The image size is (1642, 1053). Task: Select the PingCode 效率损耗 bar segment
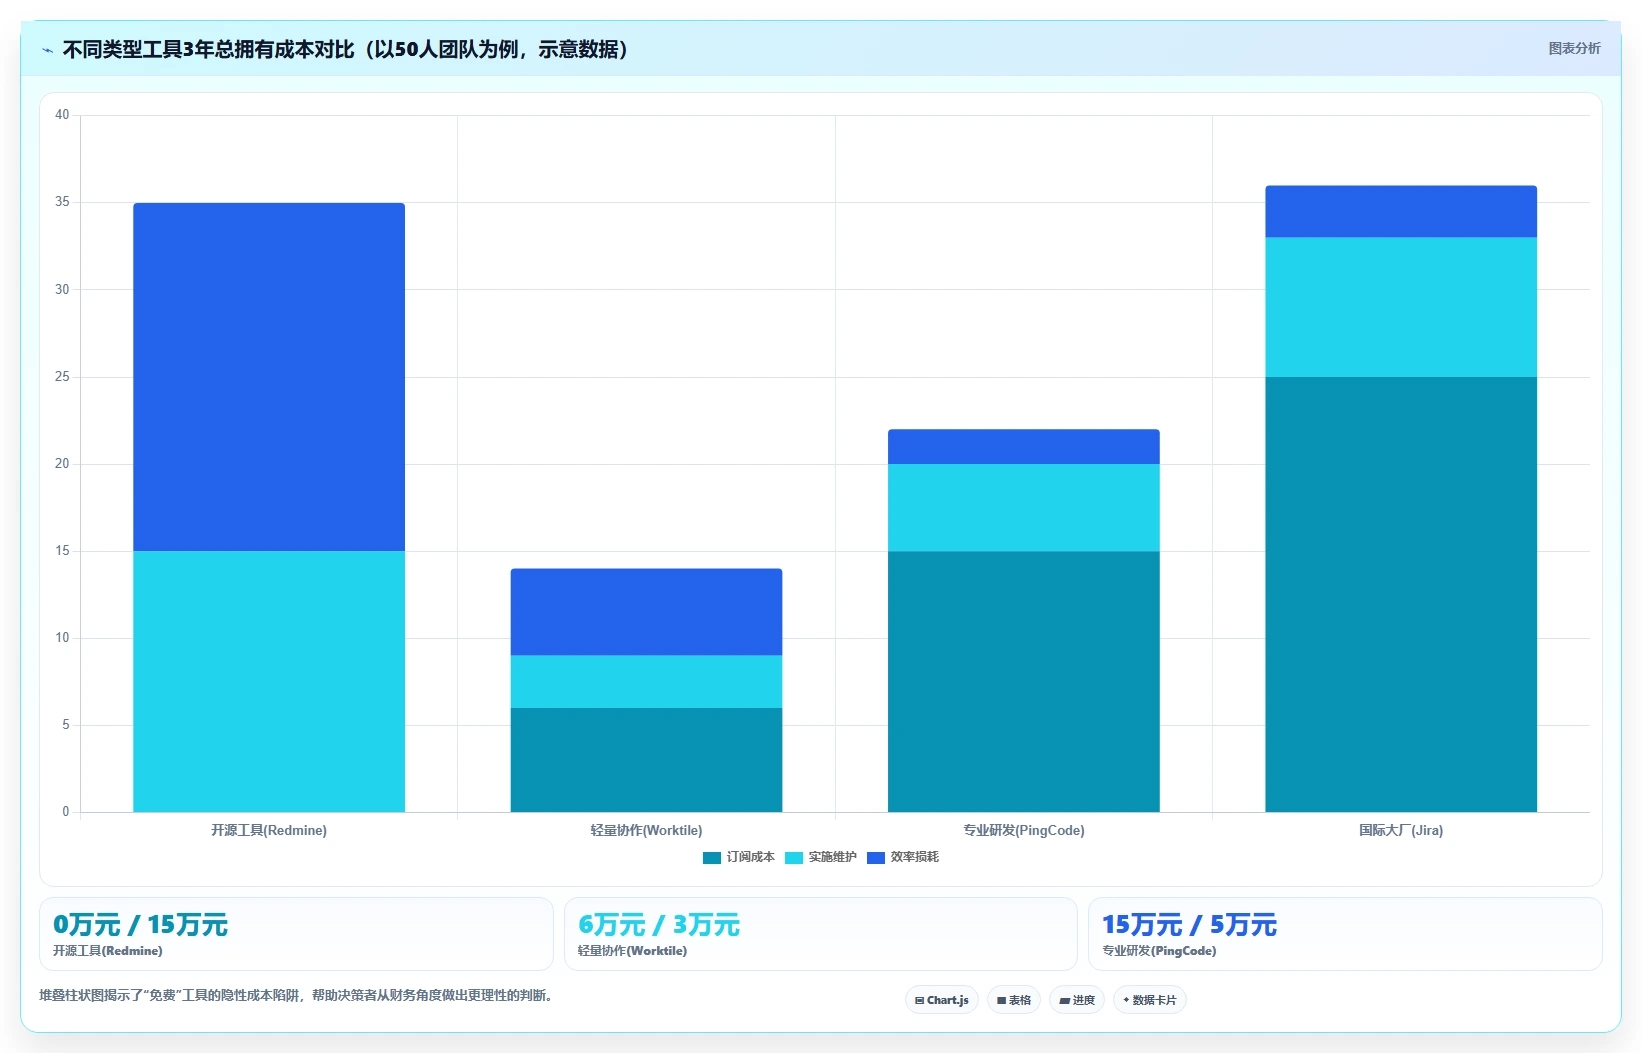point(1024,447)
